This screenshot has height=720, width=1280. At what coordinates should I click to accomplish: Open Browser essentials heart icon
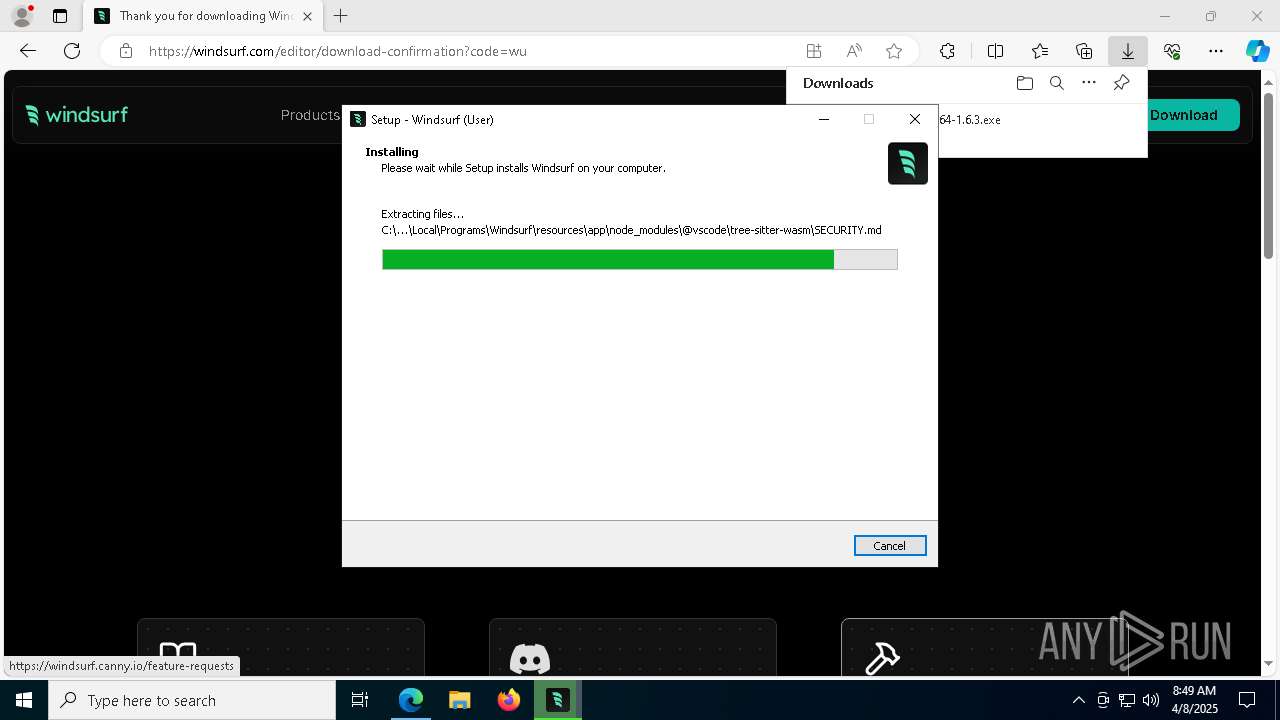[1172, 51]
